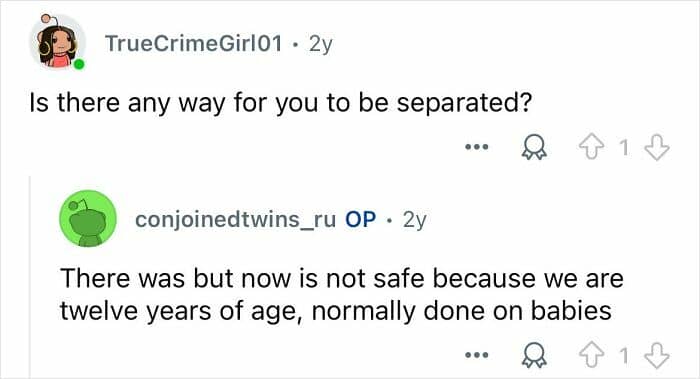Open more options on TrueCrimeGirl01's comment
The width and height of the screenshot is (700, 379).
[x=477, y=146]
